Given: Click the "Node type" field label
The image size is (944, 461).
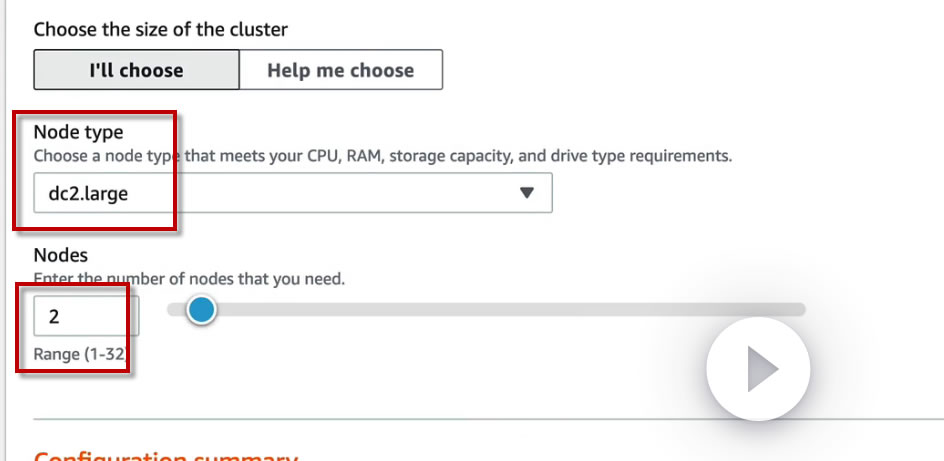Looking at the screenshot, I should (78, 132).
